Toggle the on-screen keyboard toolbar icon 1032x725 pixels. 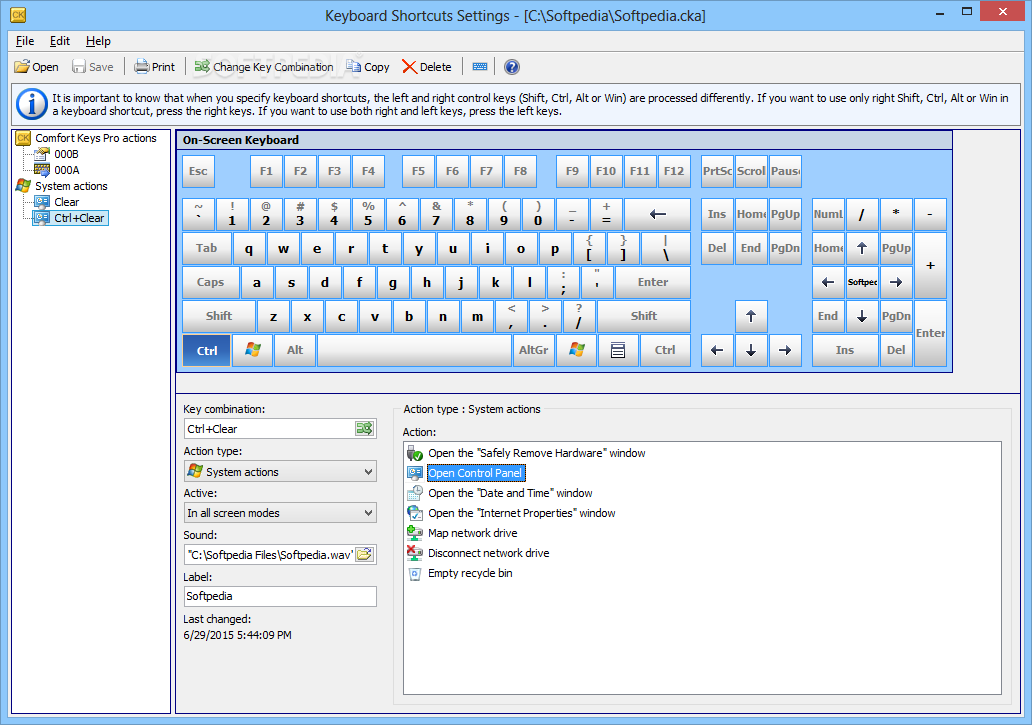(480, 66)
